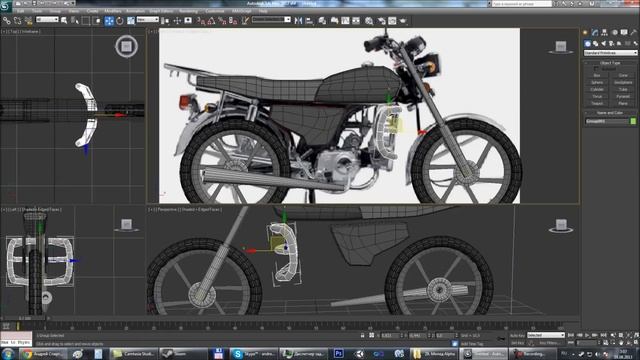Select the Bind to Space Warp tool
Viewport: 640px width, 360px height.
(28, 20)
